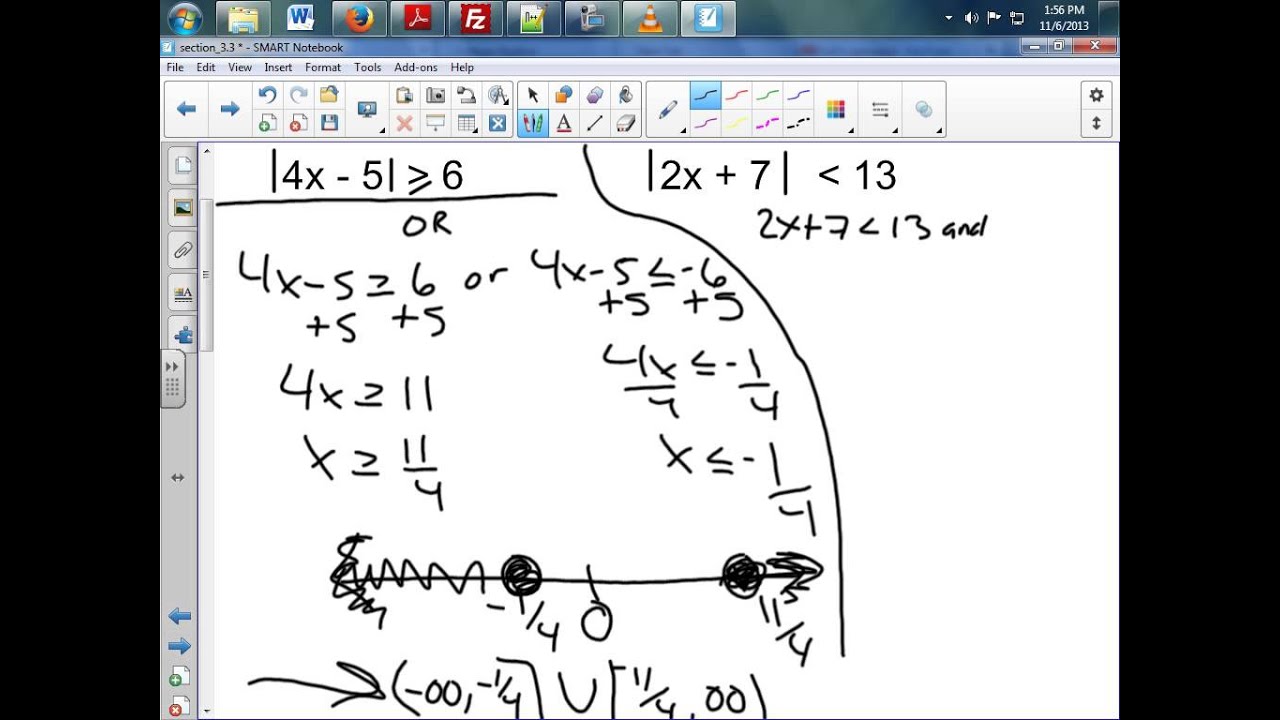The image size is (1280, 720).
Task: Save the notebook file
Action: point(329,123)
